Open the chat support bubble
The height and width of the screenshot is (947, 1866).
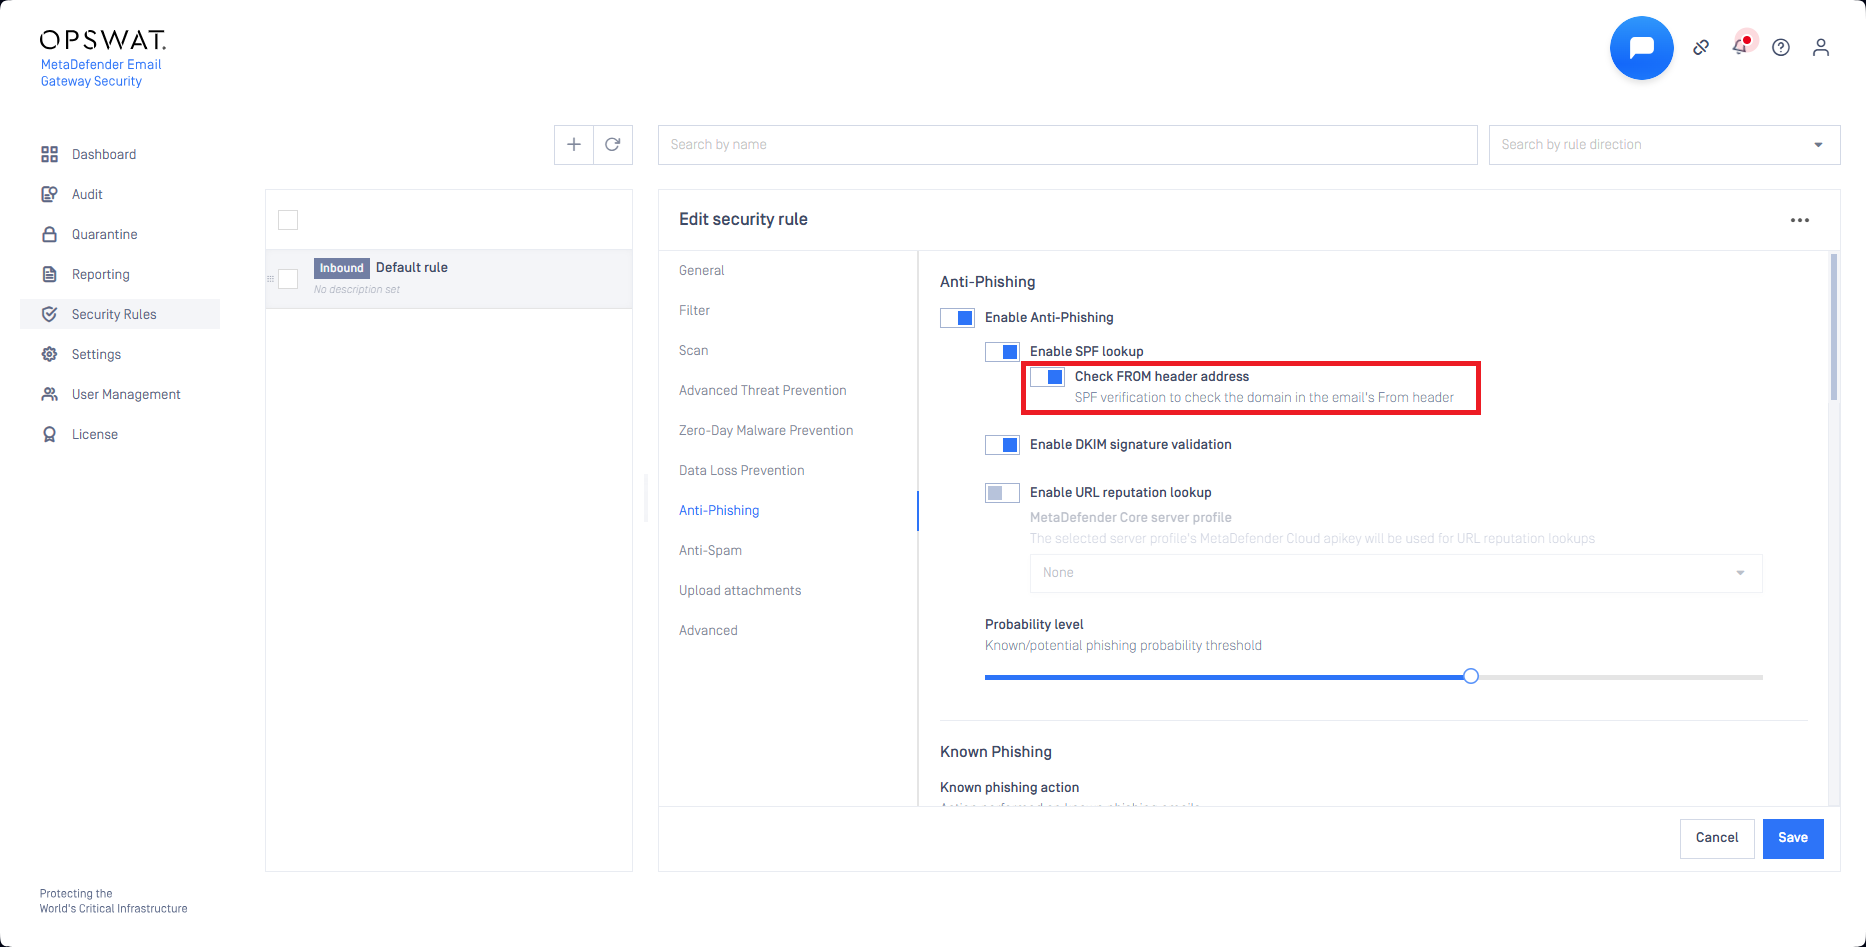[1641, 48]
